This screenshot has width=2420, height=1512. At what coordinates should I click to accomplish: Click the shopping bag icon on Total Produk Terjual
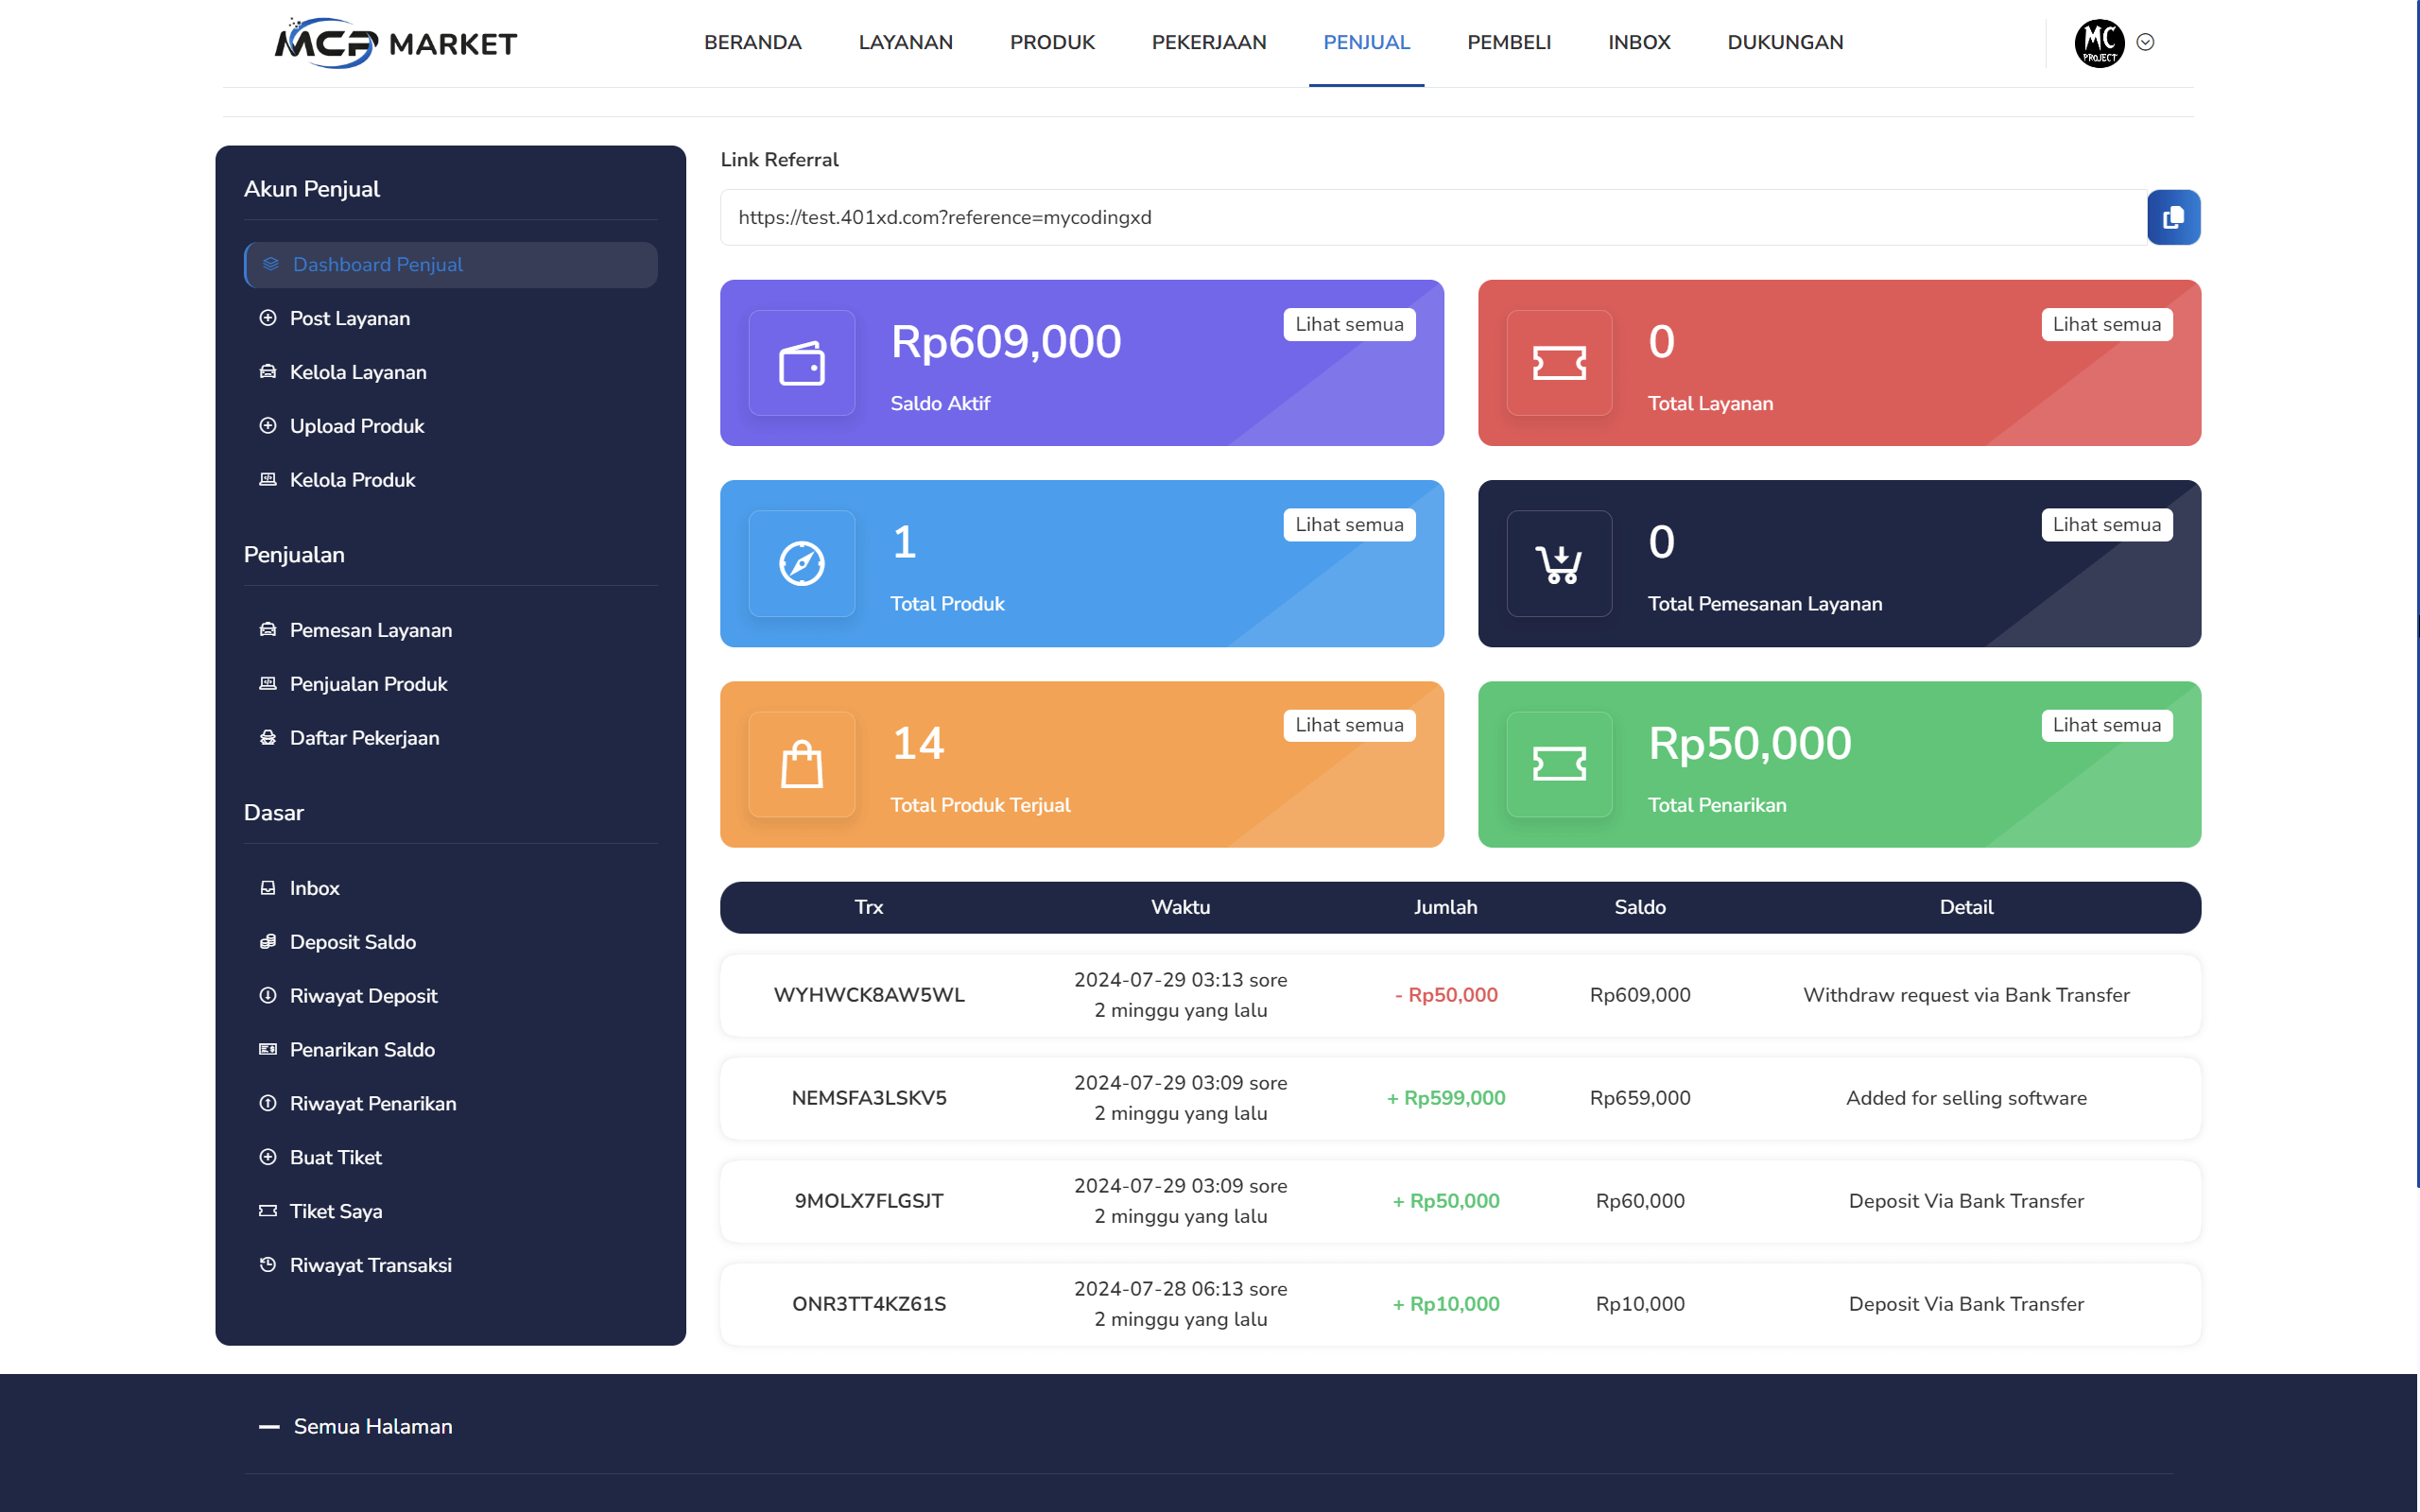[801, 765]
